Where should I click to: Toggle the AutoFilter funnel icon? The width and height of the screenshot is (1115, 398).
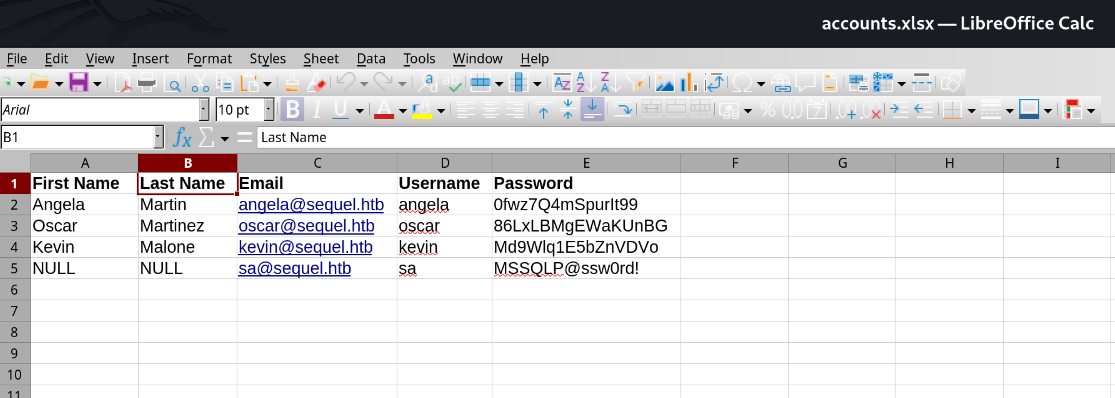click(x=637, y=83)
